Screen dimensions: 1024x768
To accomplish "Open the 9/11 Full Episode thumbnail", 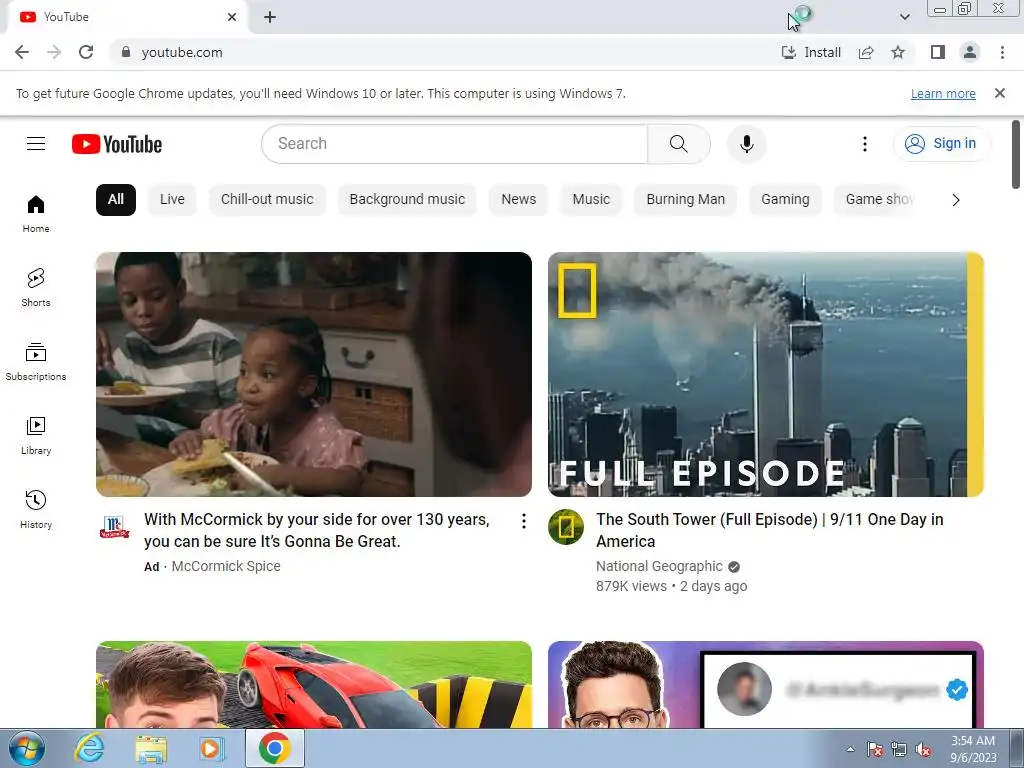I will pos(766,374).
